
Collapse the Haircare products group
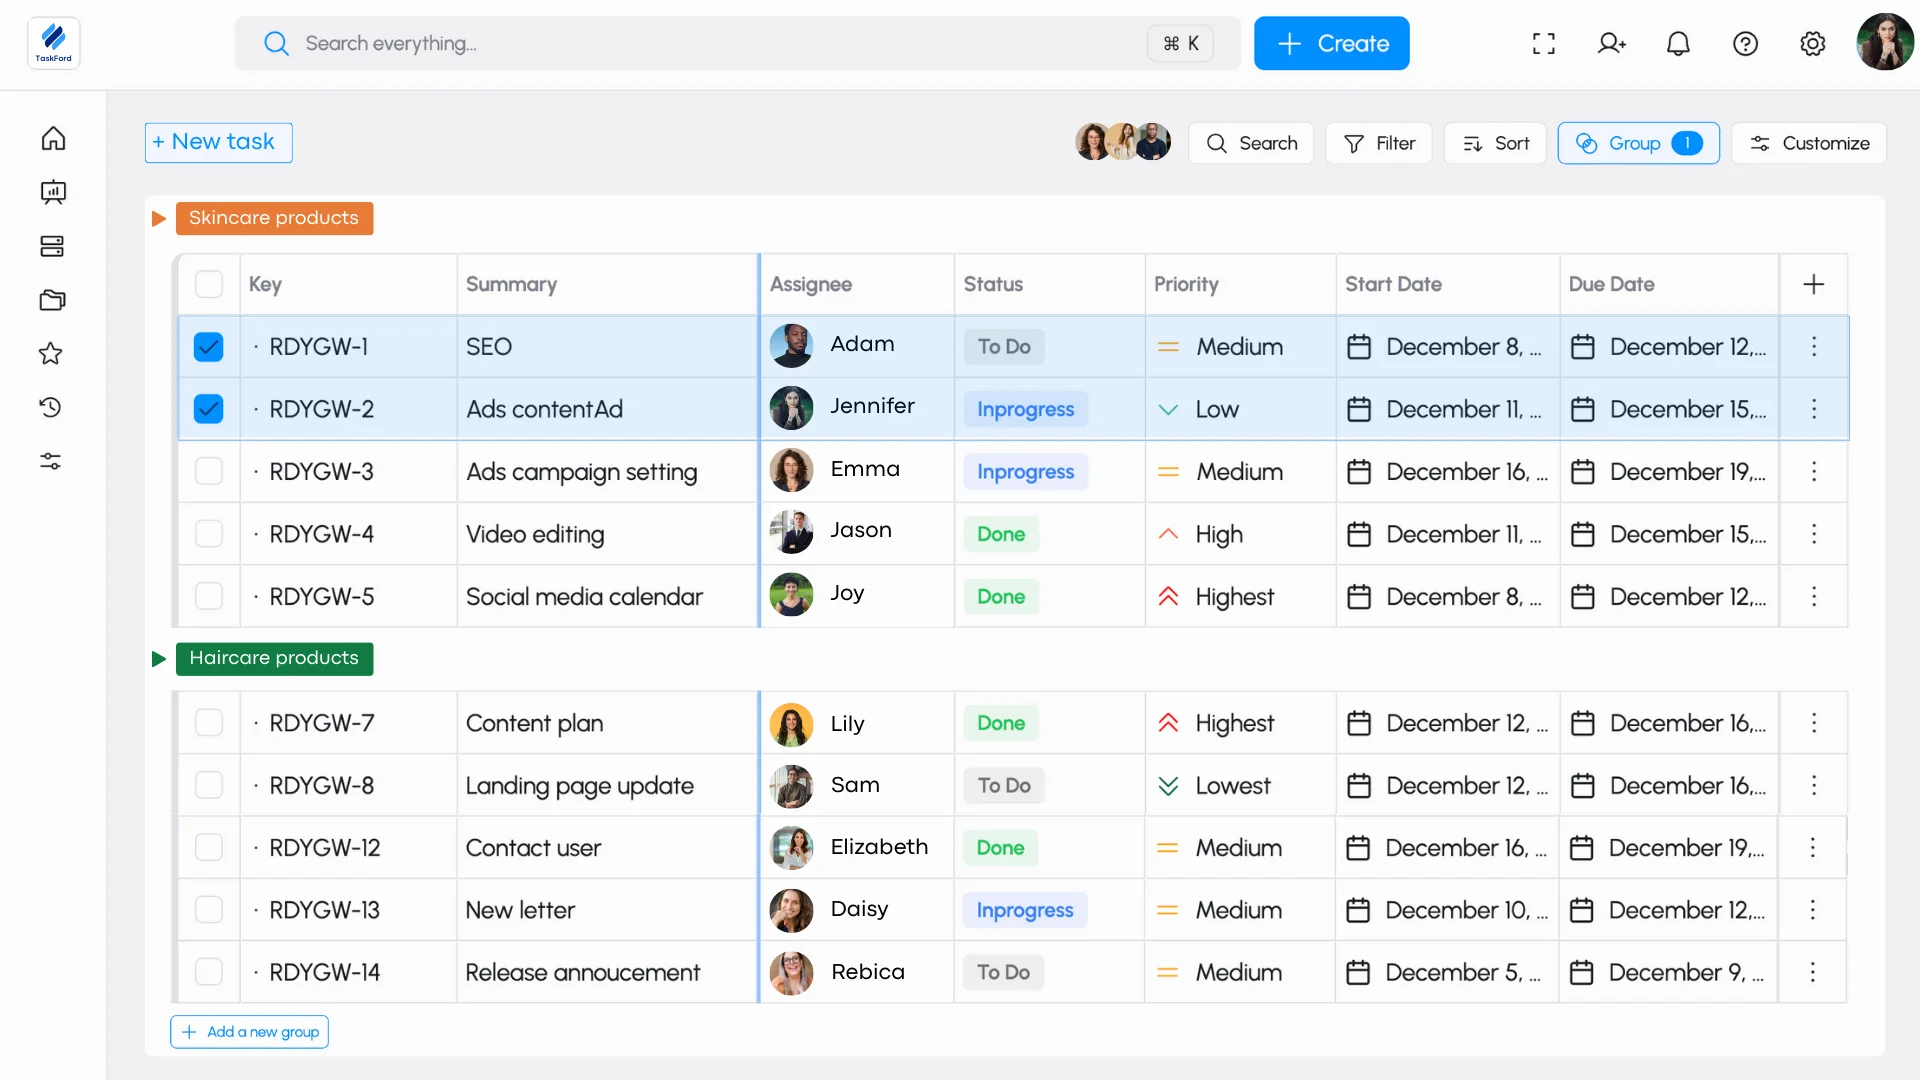pyautogui.click(x=158, y=659)
